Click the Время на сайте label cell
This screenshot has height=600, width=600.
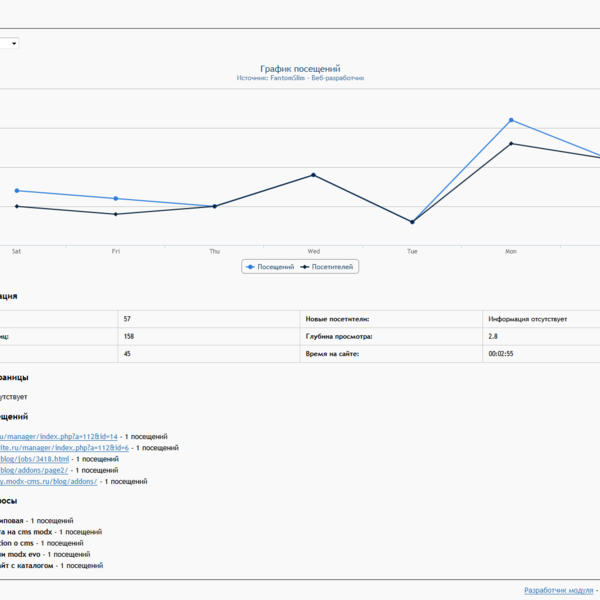391,354
